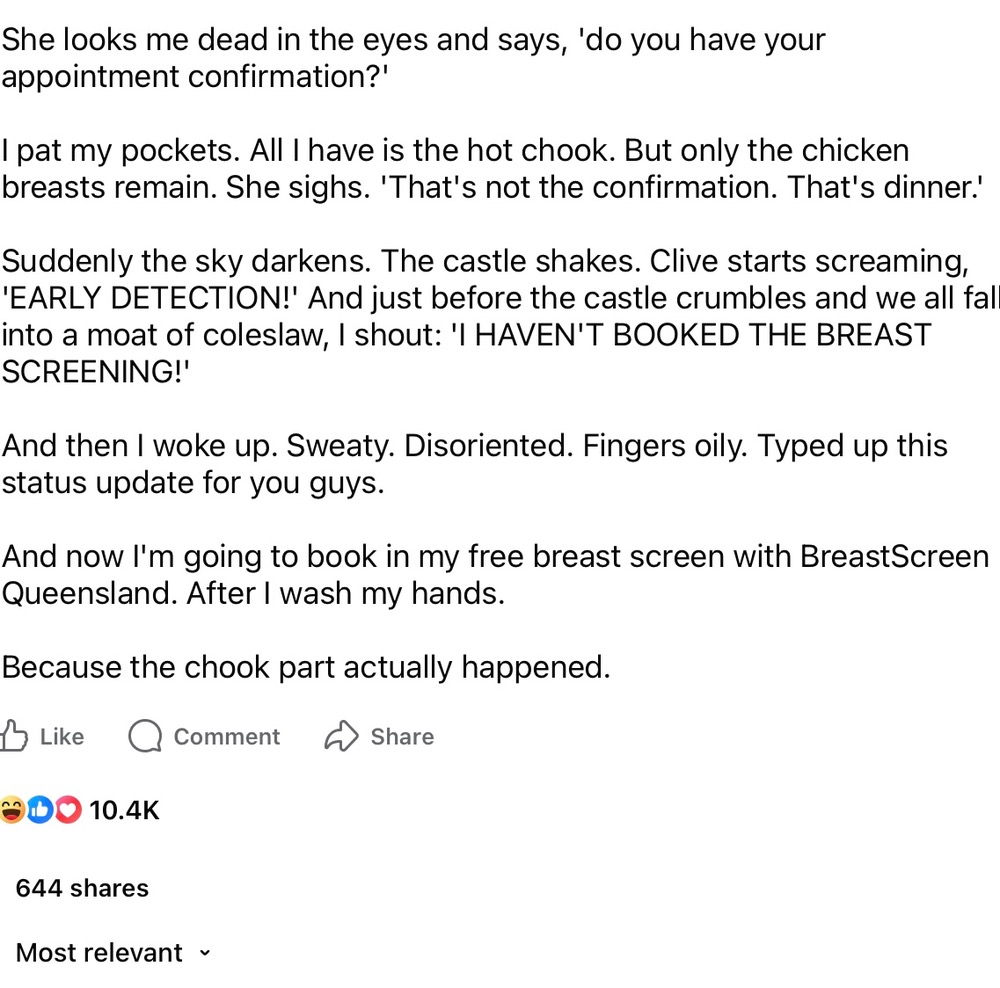View the 10.4K reactions count
This screenshot has width=1000, height=988.
(x=124, y=810)
